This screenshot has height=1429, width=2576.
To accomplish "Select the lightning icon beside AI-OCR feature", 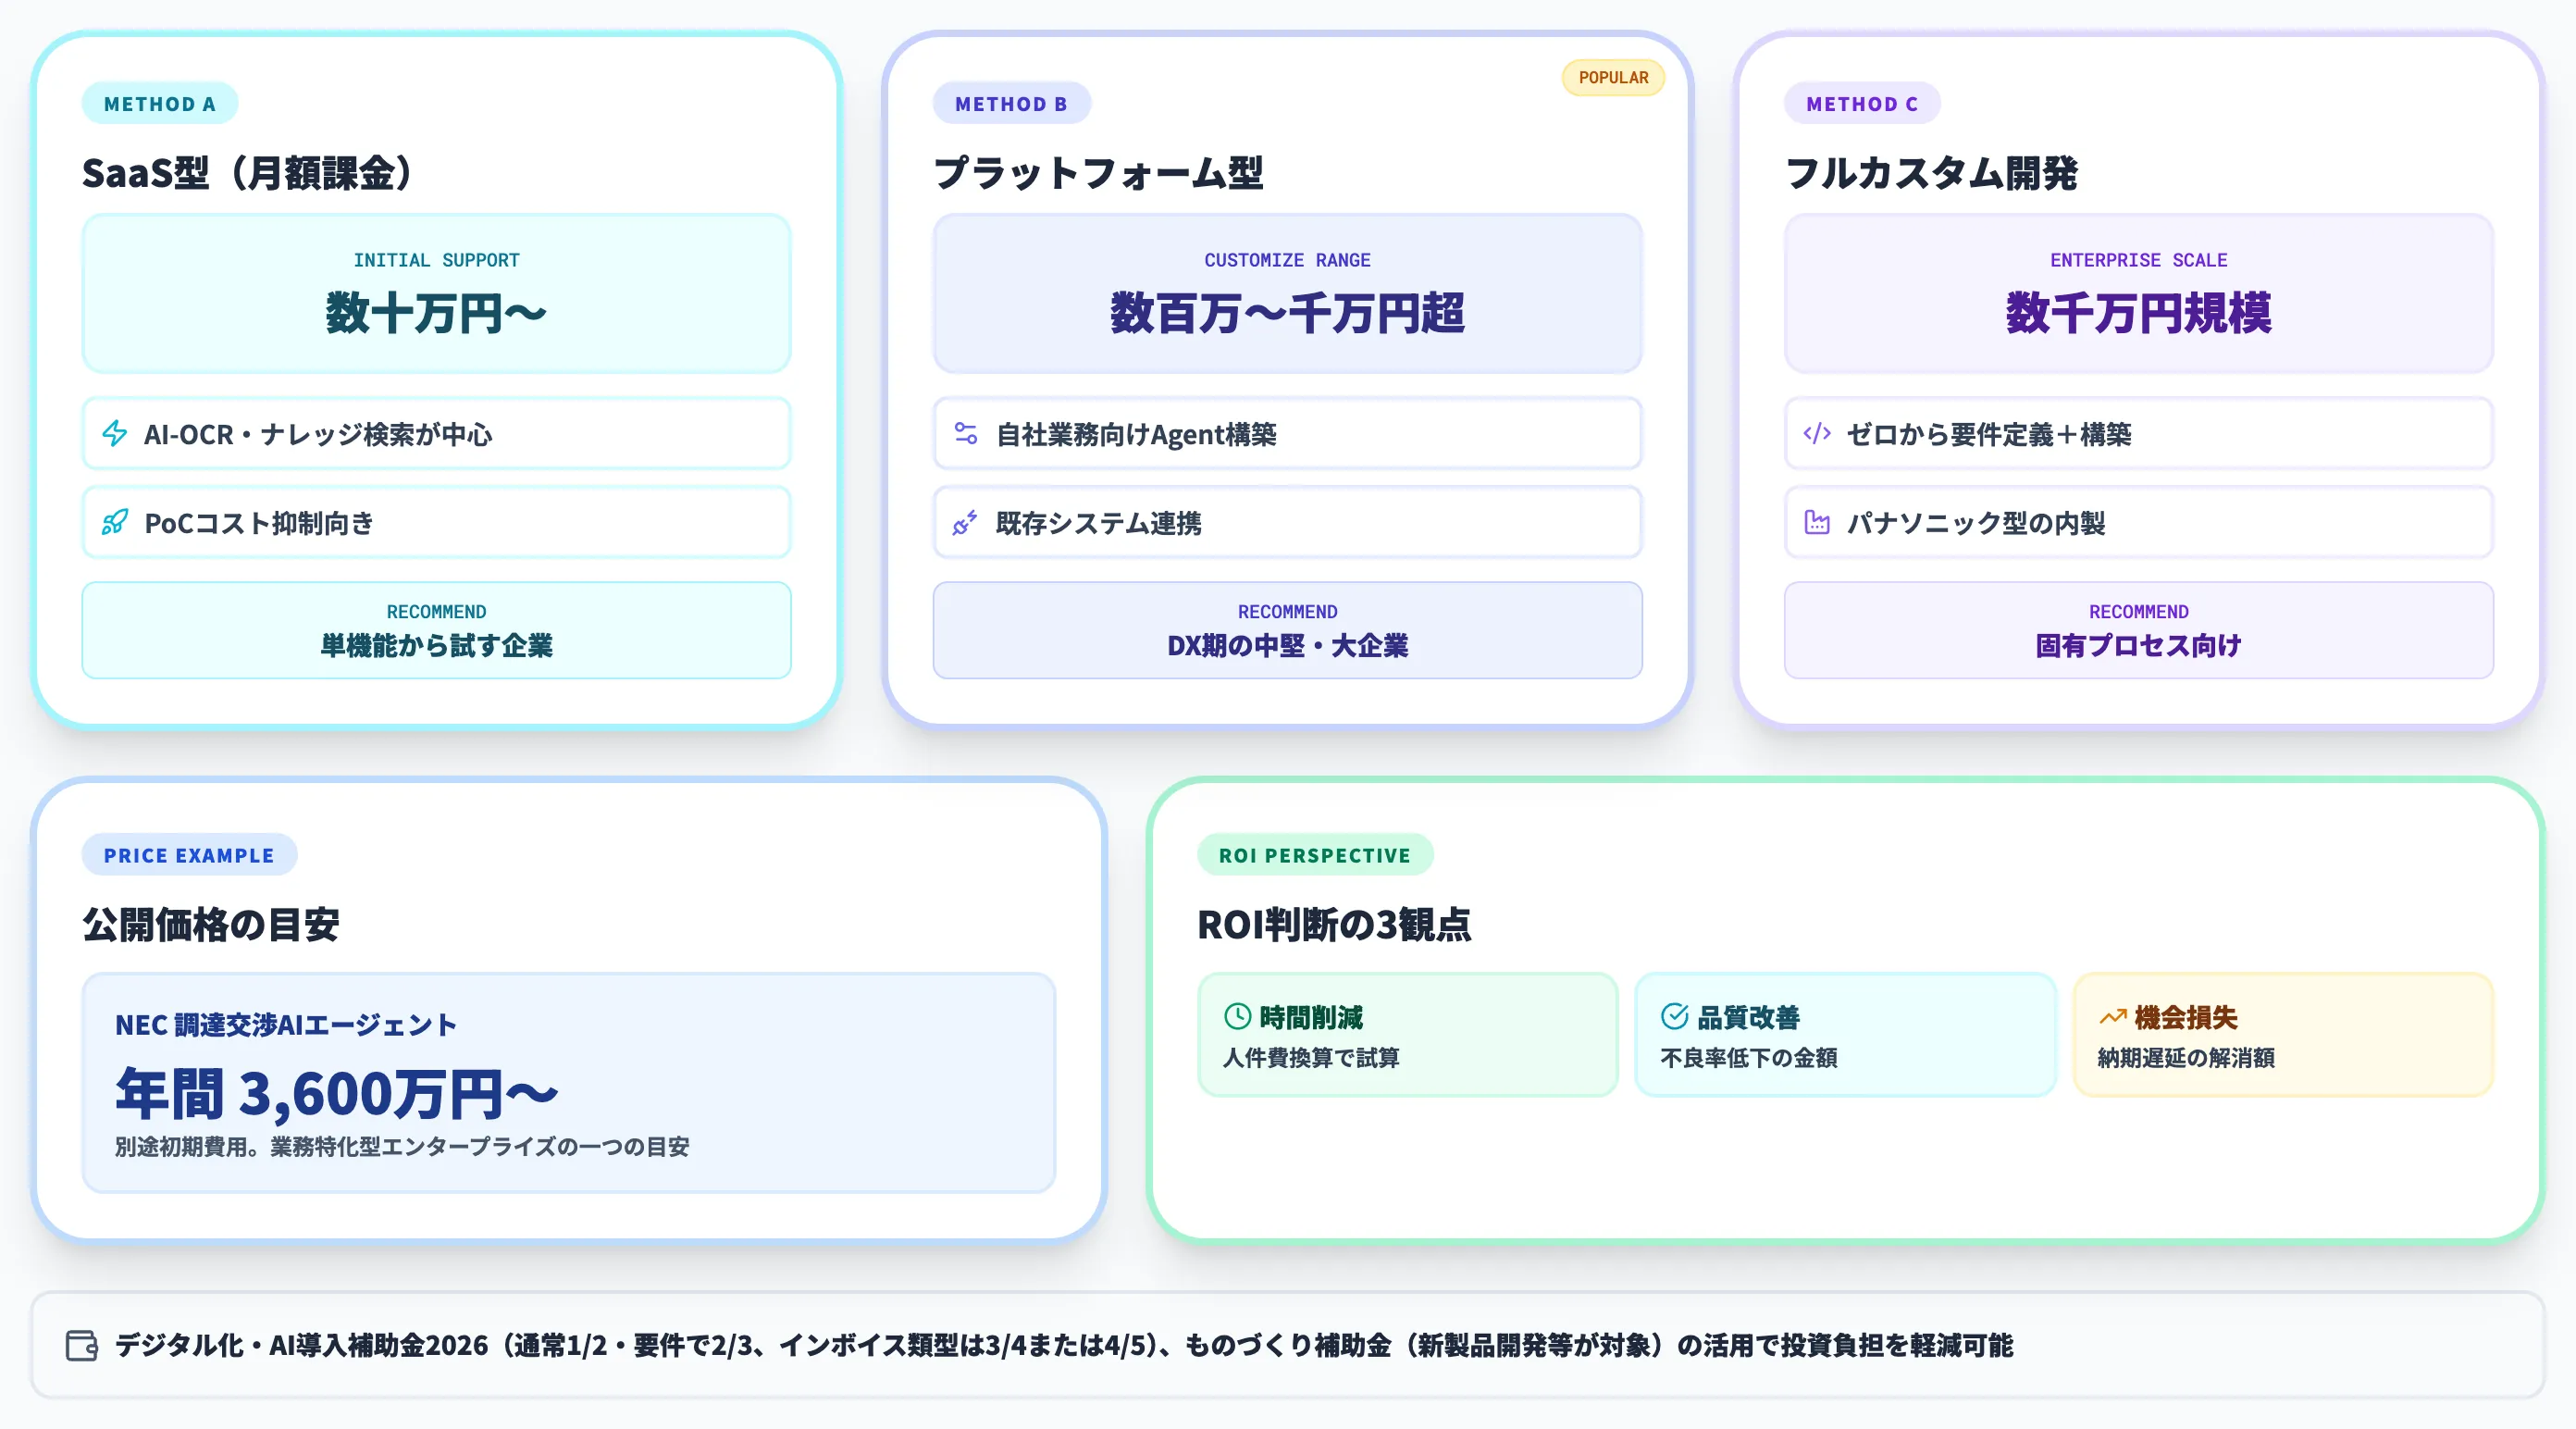I will (x=115, y=434).
